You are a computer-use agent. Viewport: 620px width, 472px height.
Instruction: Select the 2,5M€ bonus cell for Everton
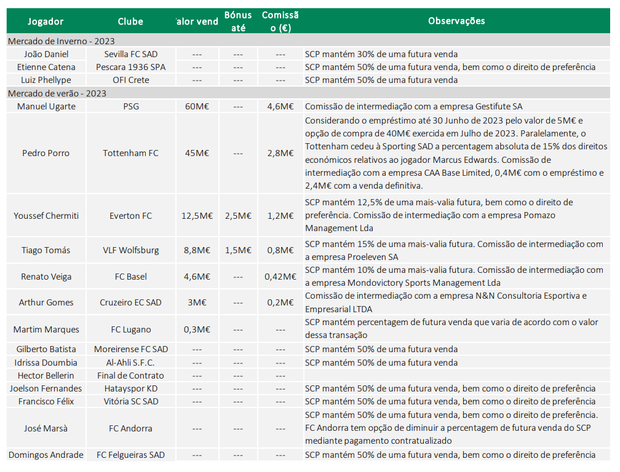point(238,215)
